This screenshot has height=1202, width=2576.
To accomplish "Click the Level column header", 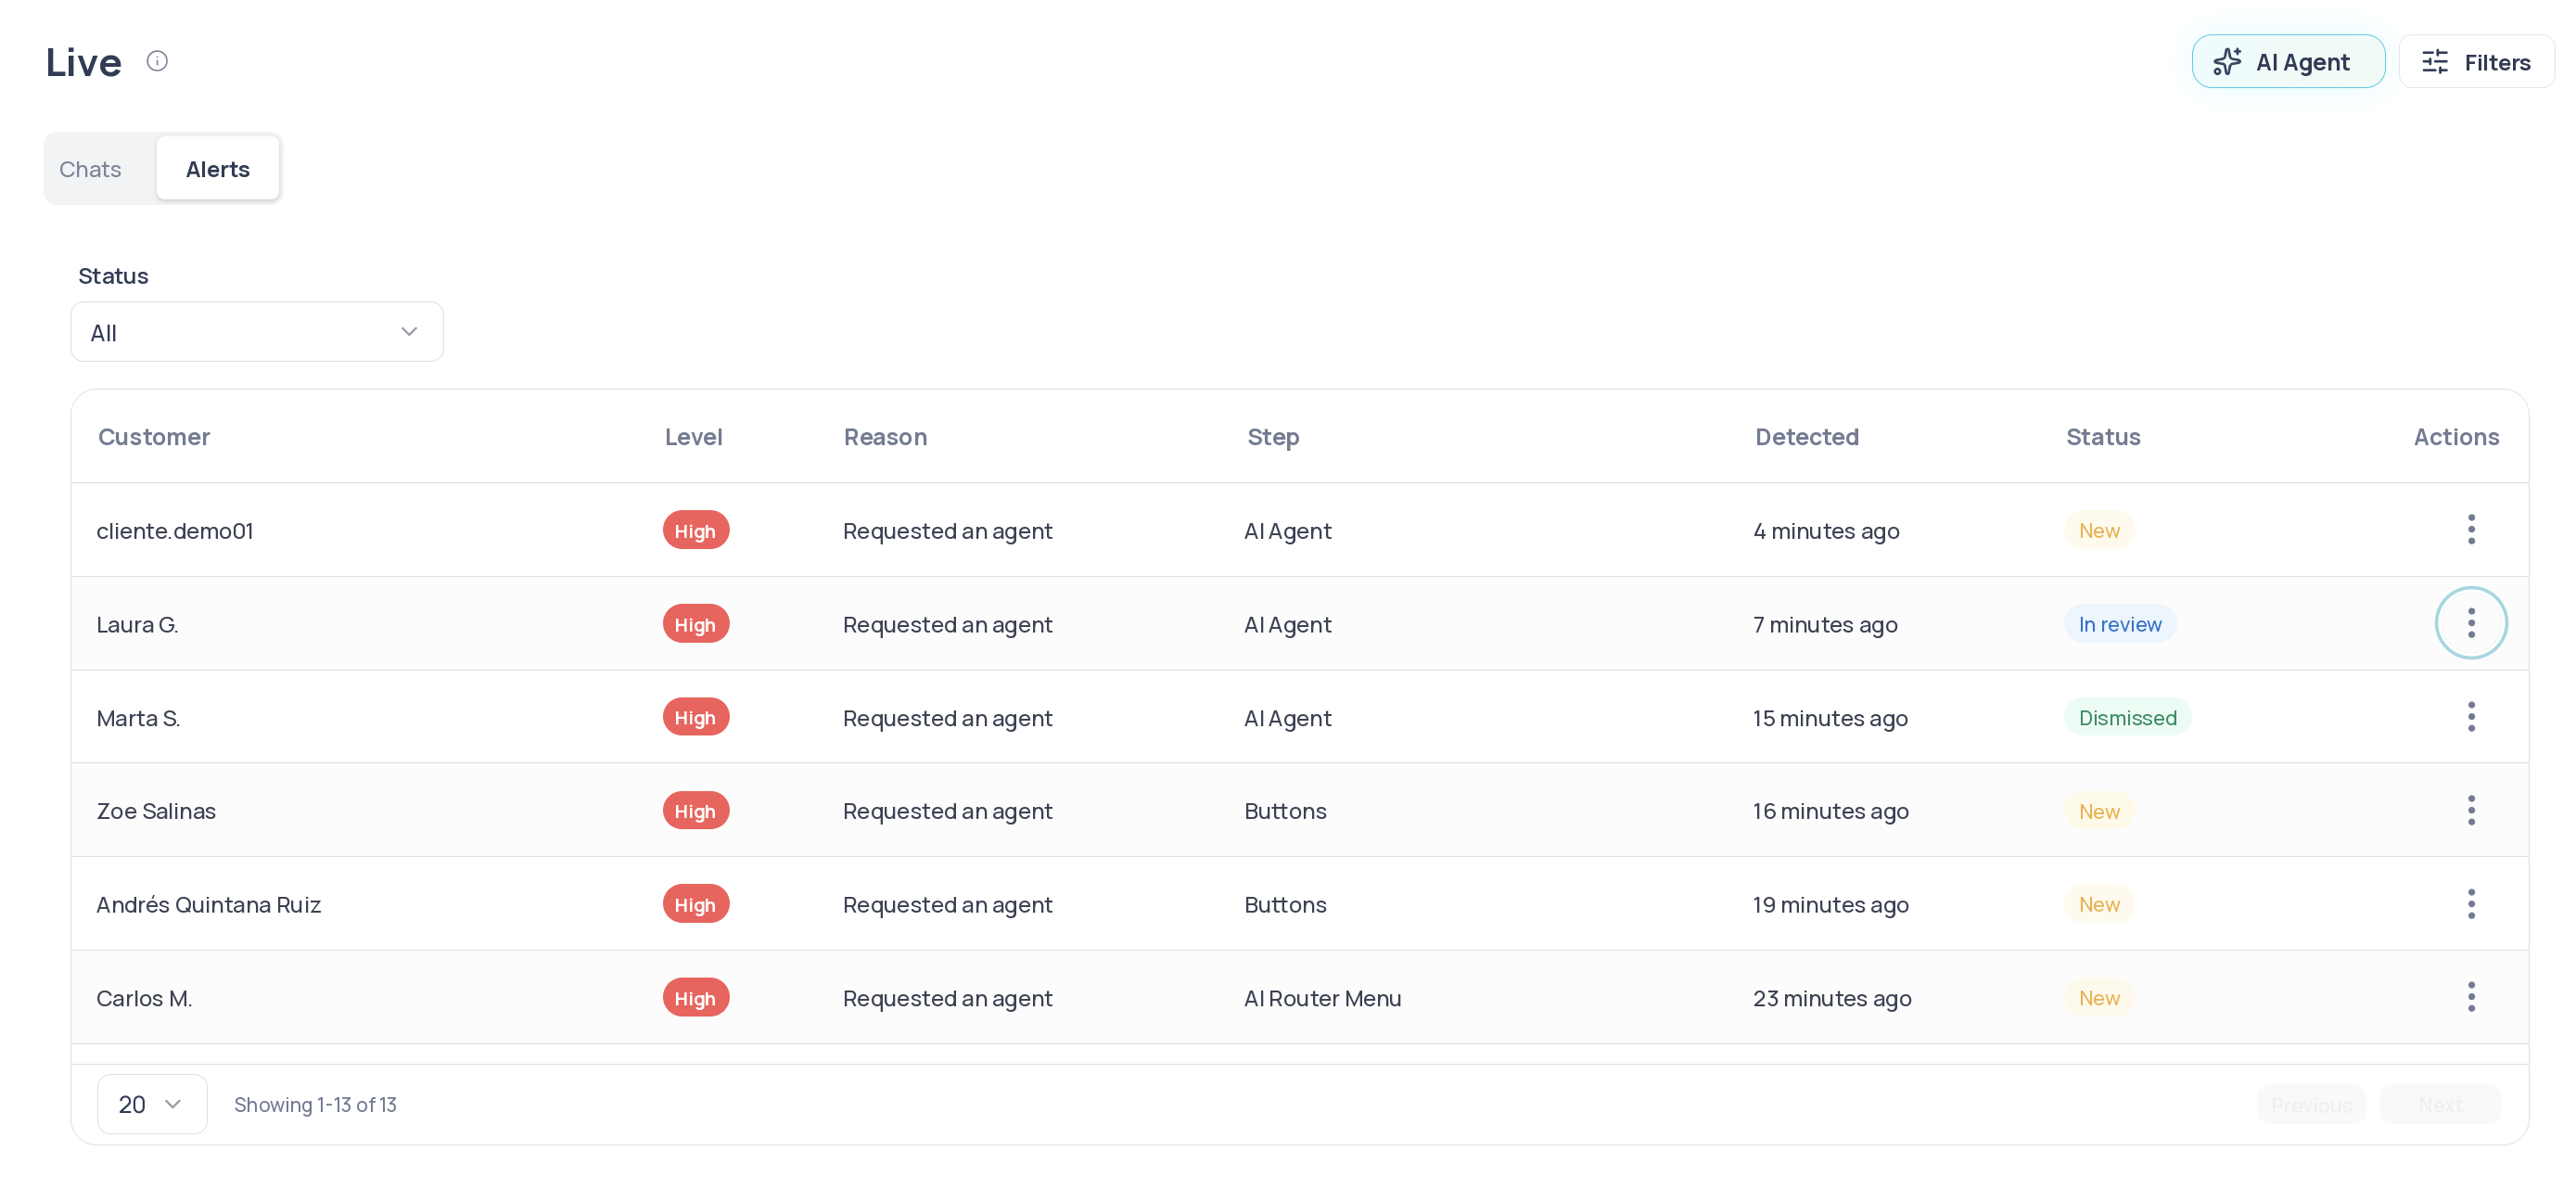I will pyautogui.click(x=693, y=437).
